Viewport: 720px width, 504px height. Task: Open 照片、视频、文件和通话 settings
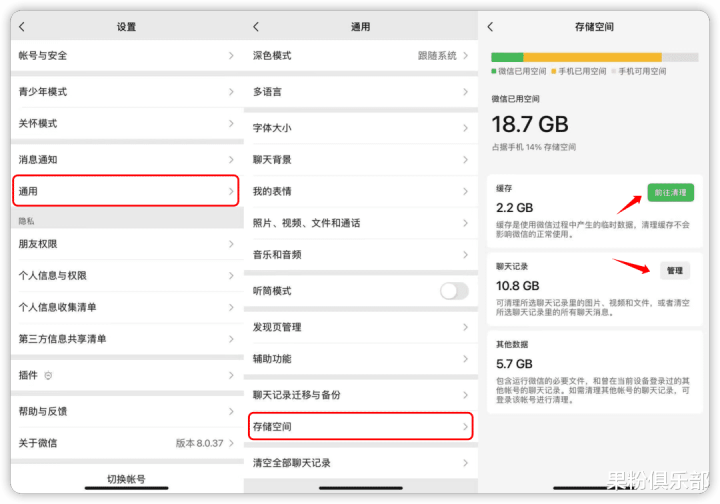pyautogui.click(x=361, y=223)
